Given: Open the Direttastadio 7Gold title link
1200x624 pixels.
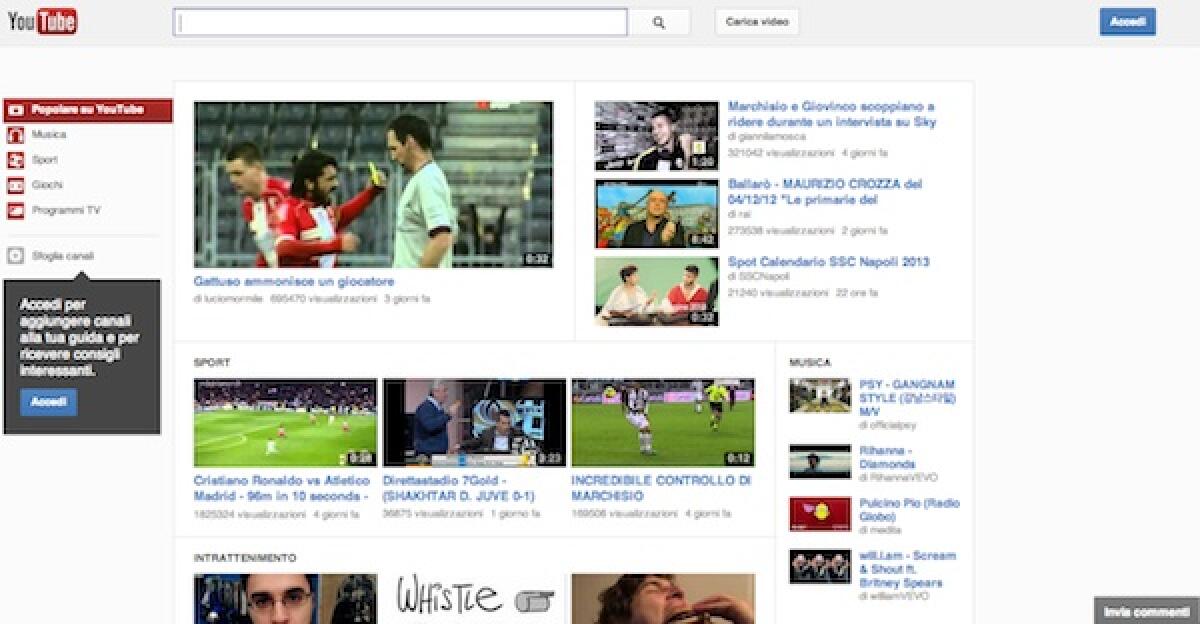Looking at the screenshot, I should coord(459,488).
